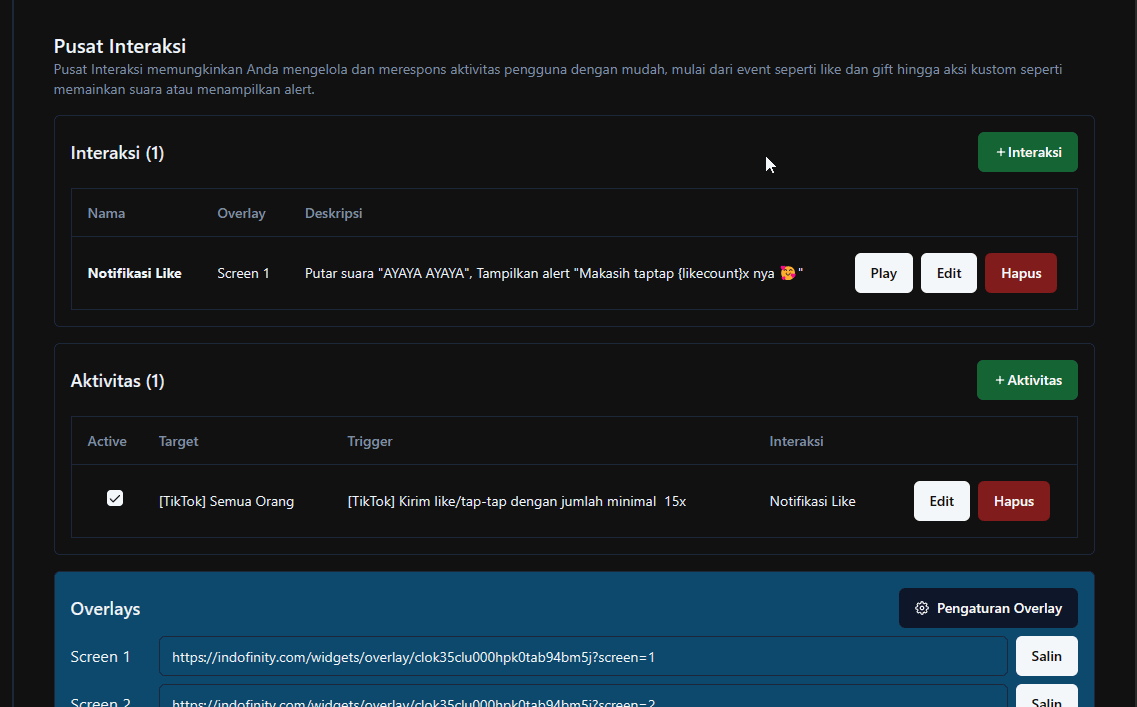Viewport: 1137px width, 707px height.
Task: Edit the Notifikasi Like interaction
Action: (948, 273)
